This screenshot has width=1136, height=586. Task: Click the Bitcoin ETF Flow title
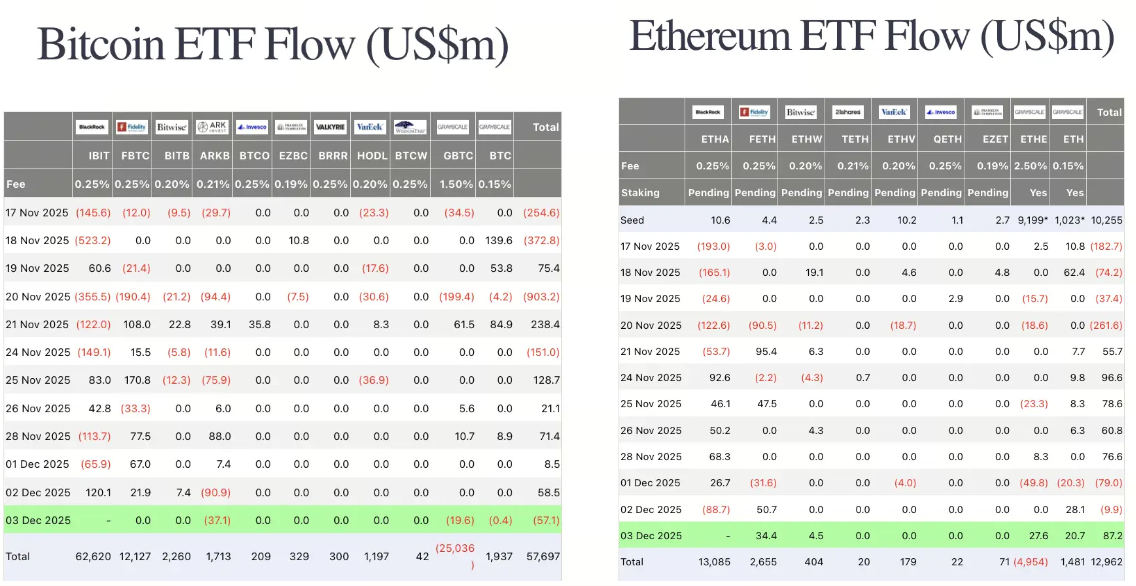point(272,45)
